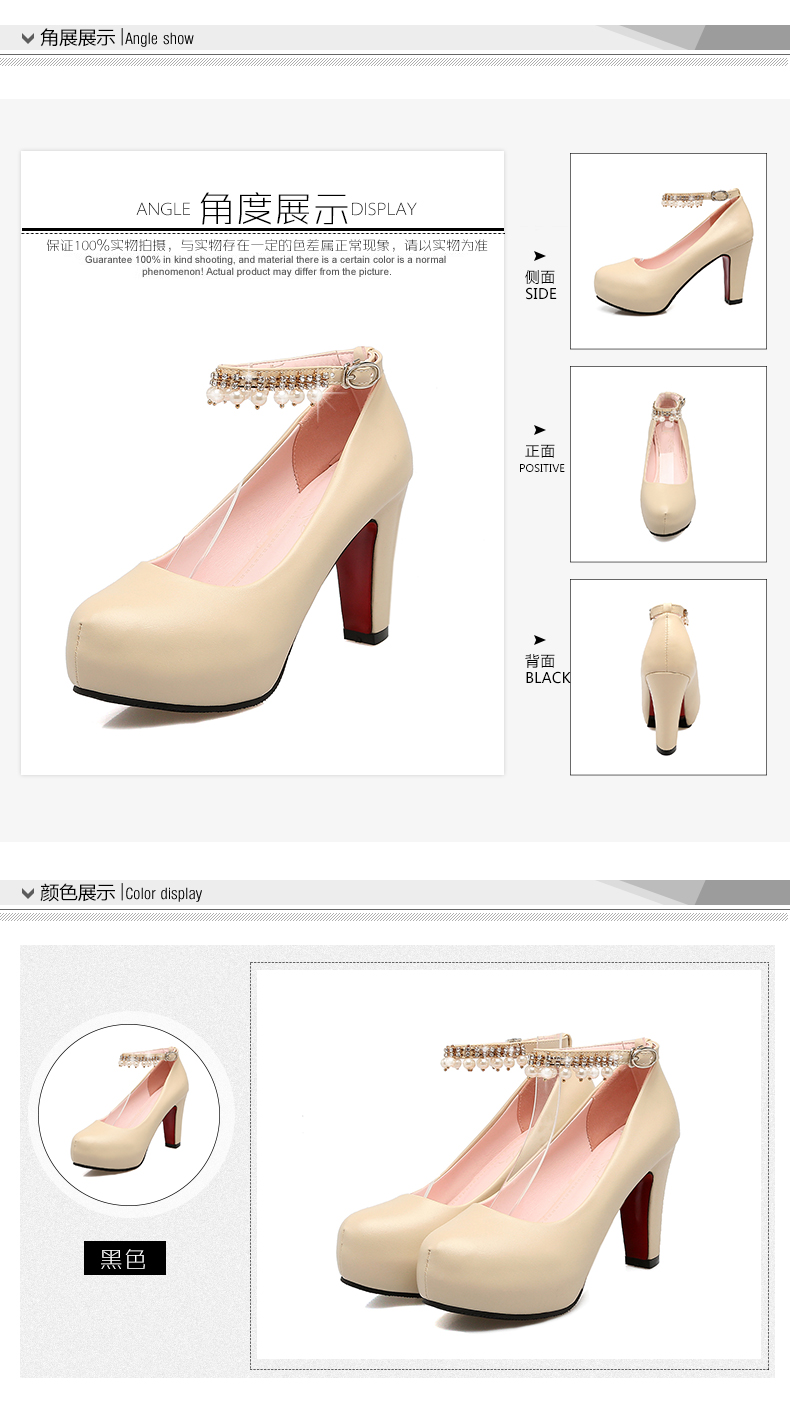The width and height of the screenshot is (790, 1411).
Task: Open the front view shoe thumbnail
Action: (668, 464)
